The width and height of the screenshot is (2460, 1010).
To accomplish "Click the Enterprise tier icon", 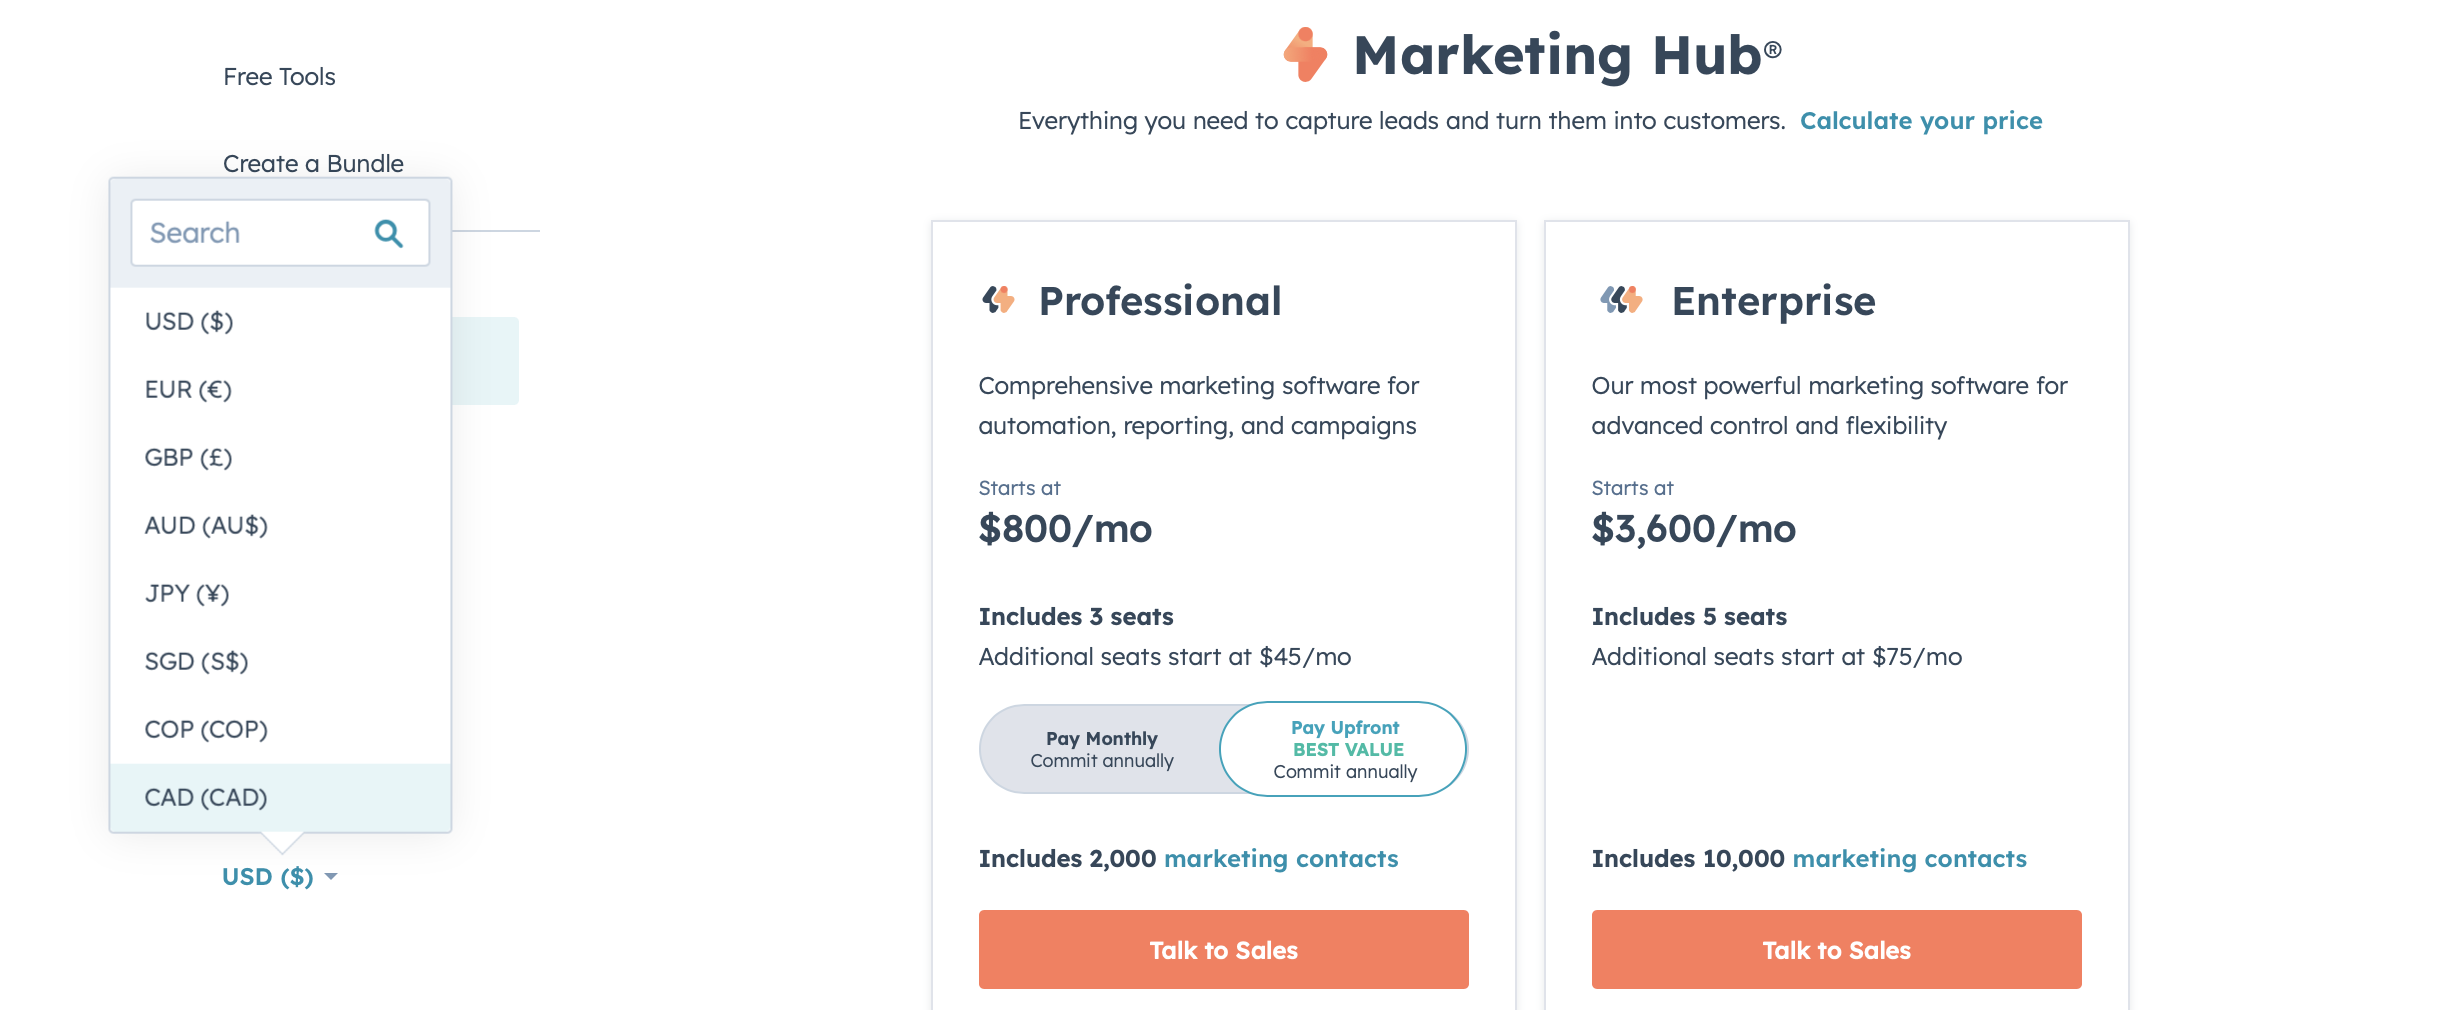I will point(1621,300).
